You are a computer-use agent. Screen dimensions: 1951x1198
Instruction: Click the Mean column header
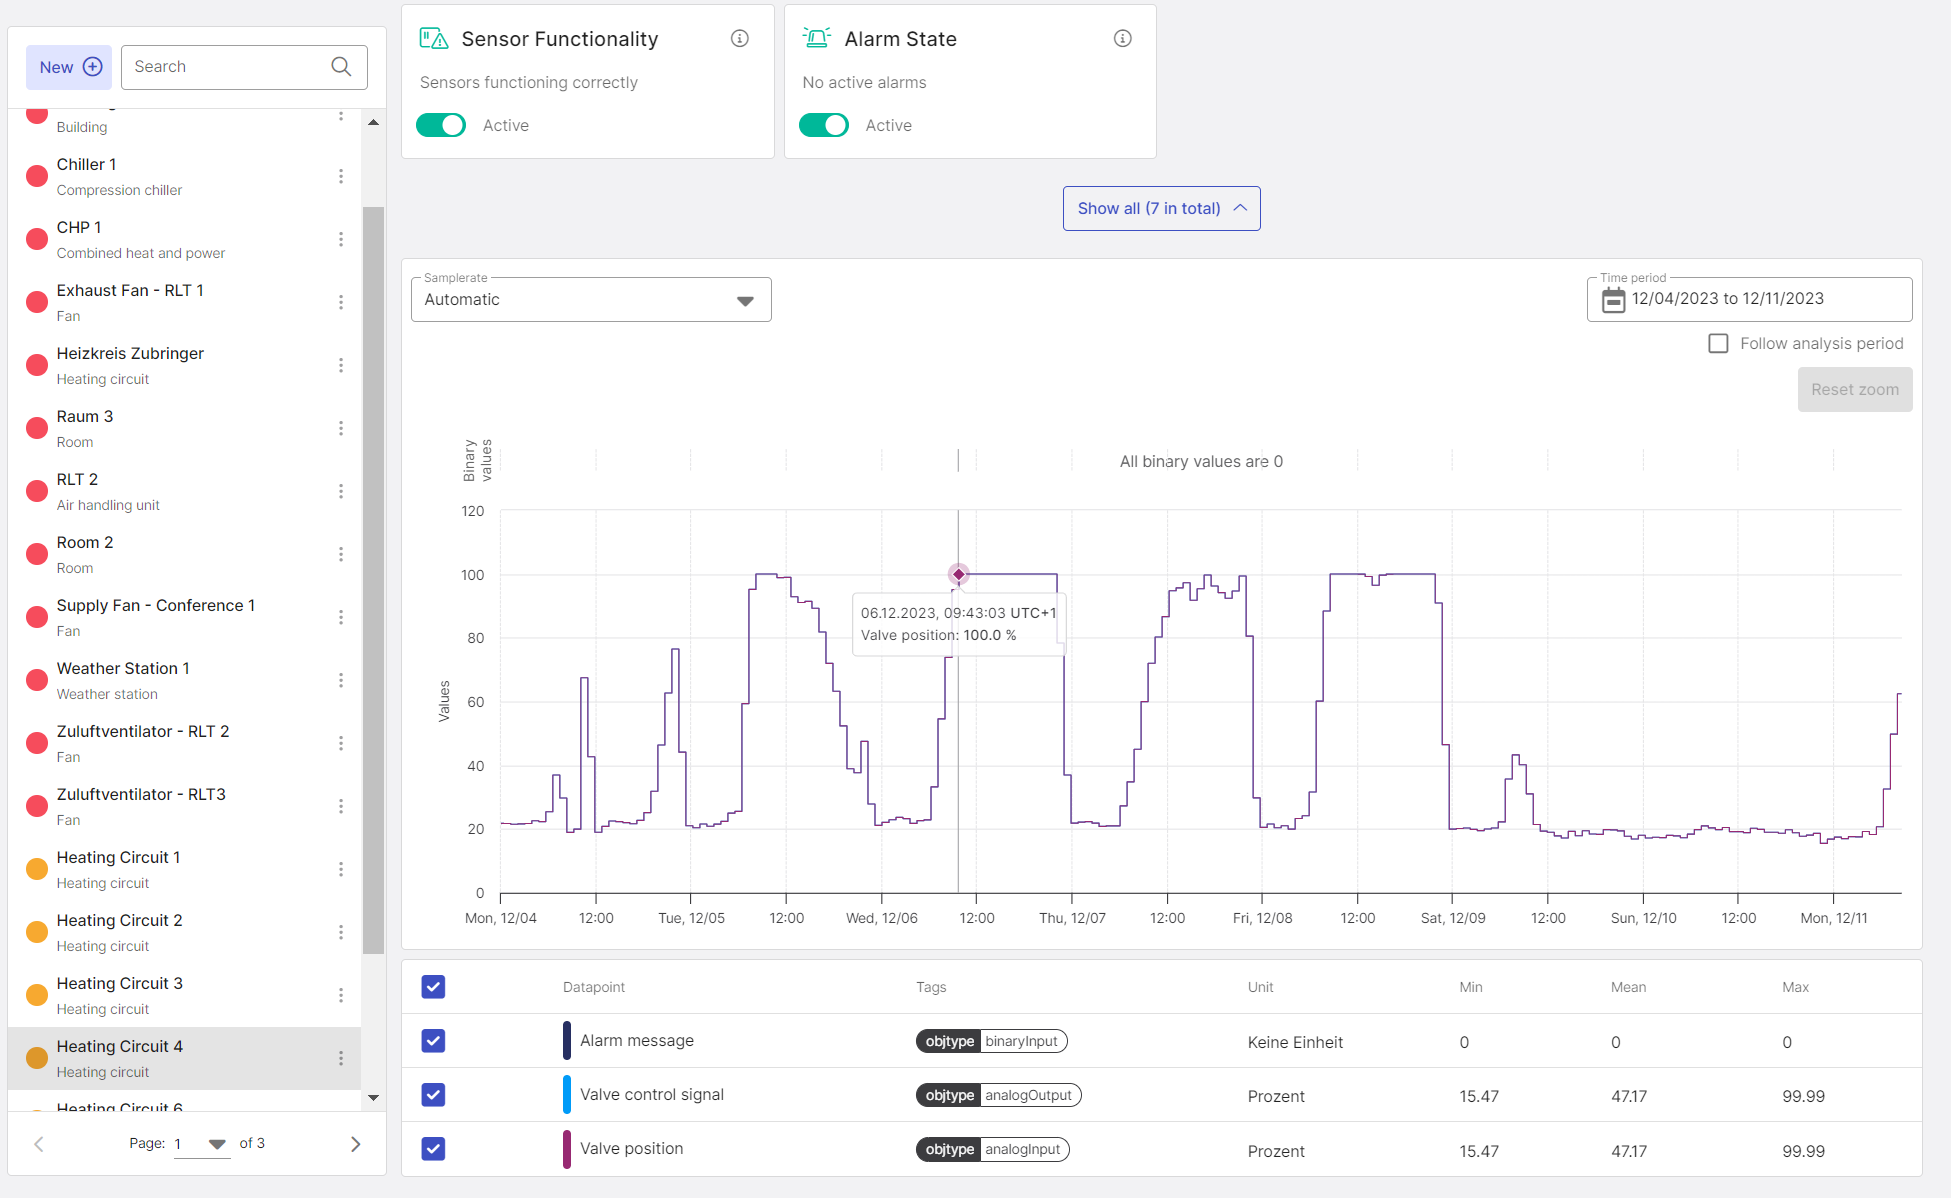pos(1628,987)
